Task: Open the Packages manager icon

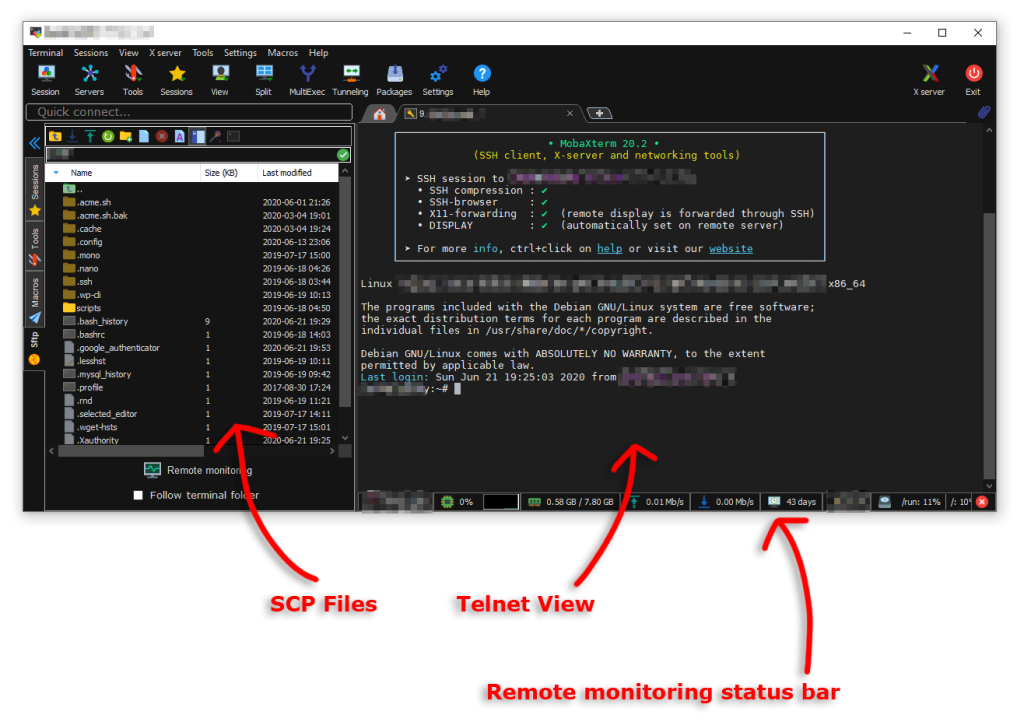Action: 394,80
